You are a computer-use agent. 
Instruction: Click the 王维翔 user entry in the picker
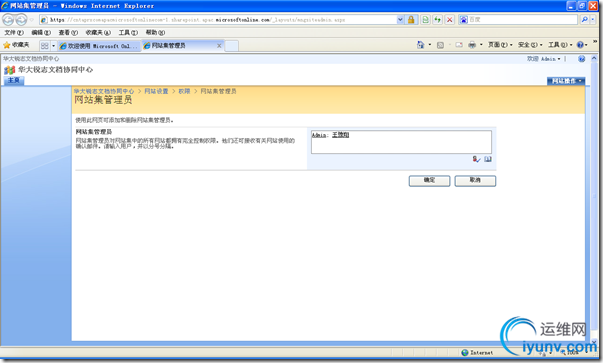point(340,135)
